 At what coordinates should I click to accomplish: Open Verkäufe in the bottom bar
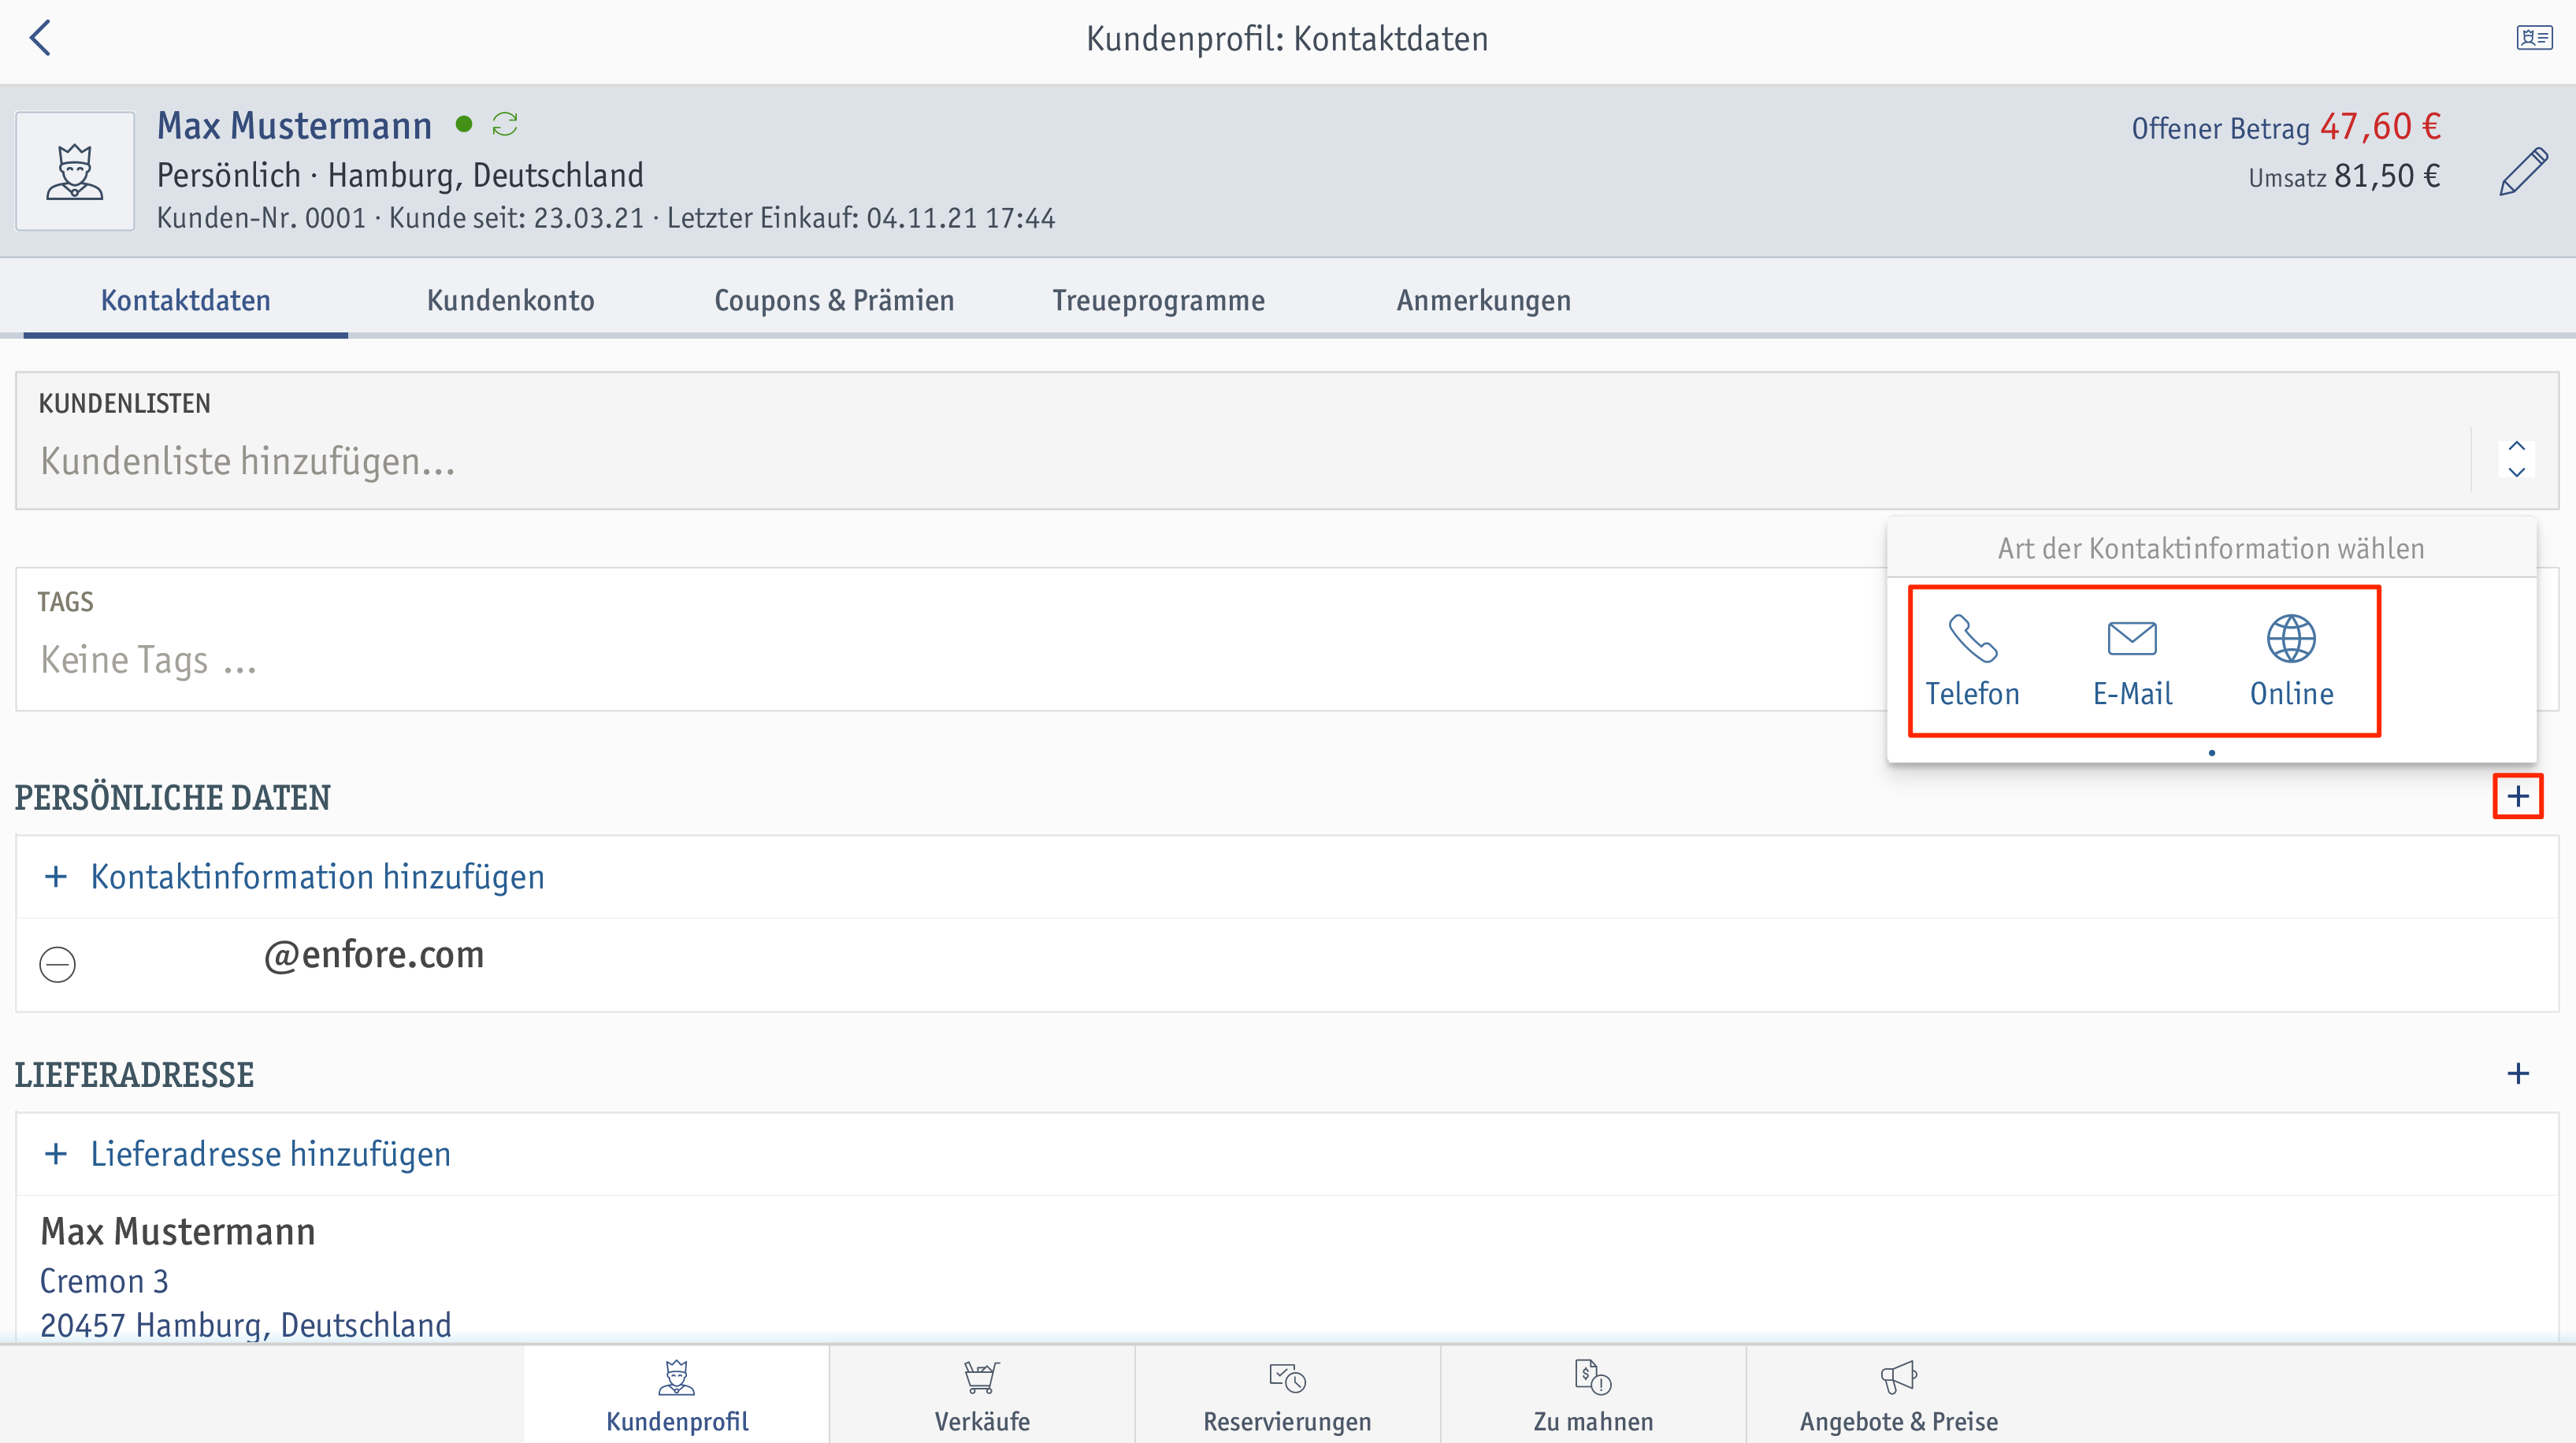coord(982,1395)
